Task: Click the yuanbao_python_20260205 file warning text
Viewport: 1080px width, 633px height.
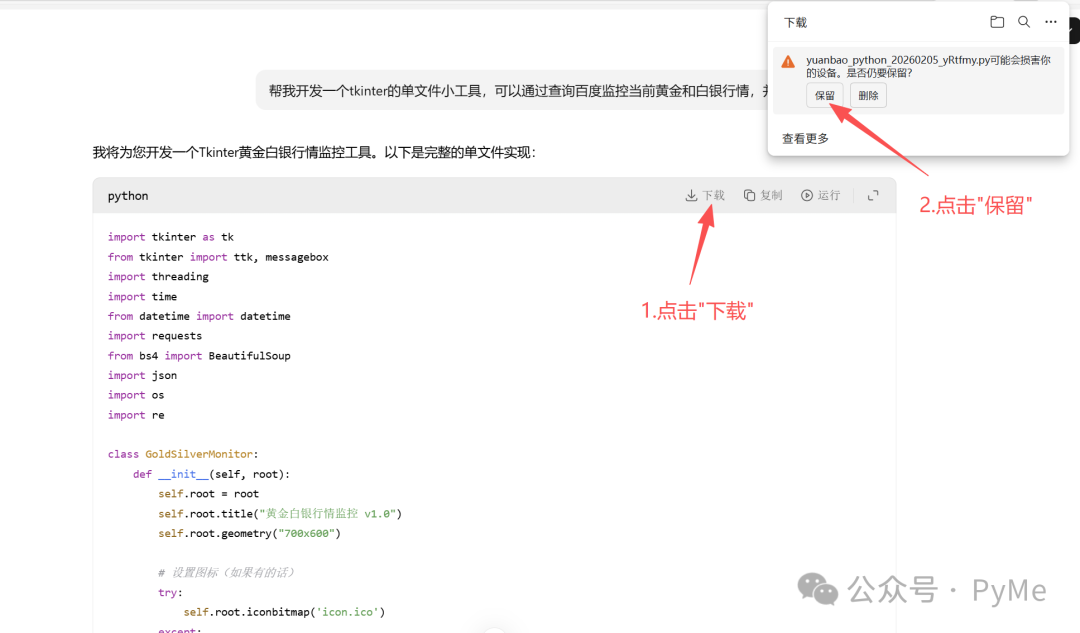Action: click(x=928, y=66)
